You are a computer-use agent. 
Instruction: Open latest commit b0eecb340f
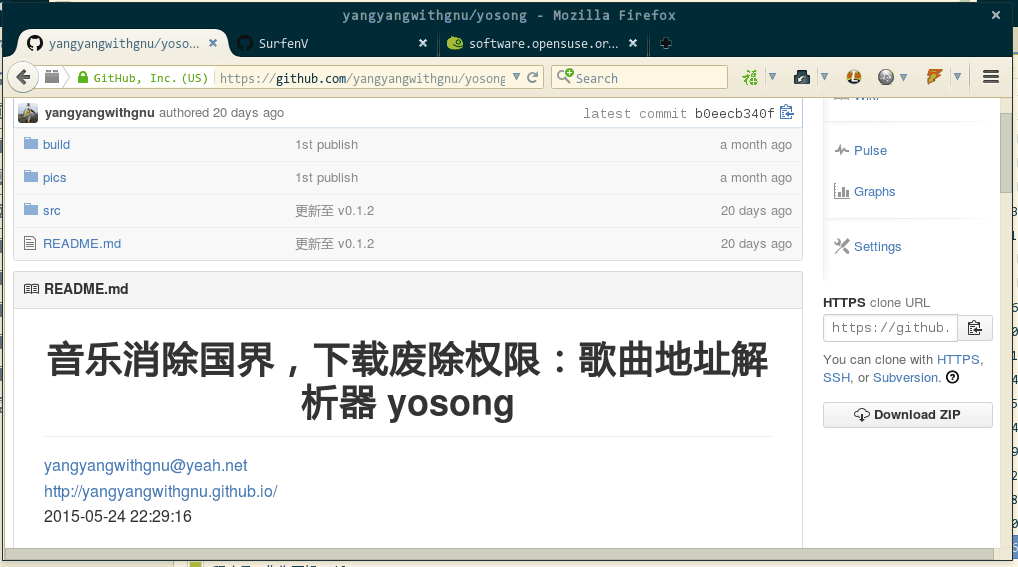[x=734, y=114]
